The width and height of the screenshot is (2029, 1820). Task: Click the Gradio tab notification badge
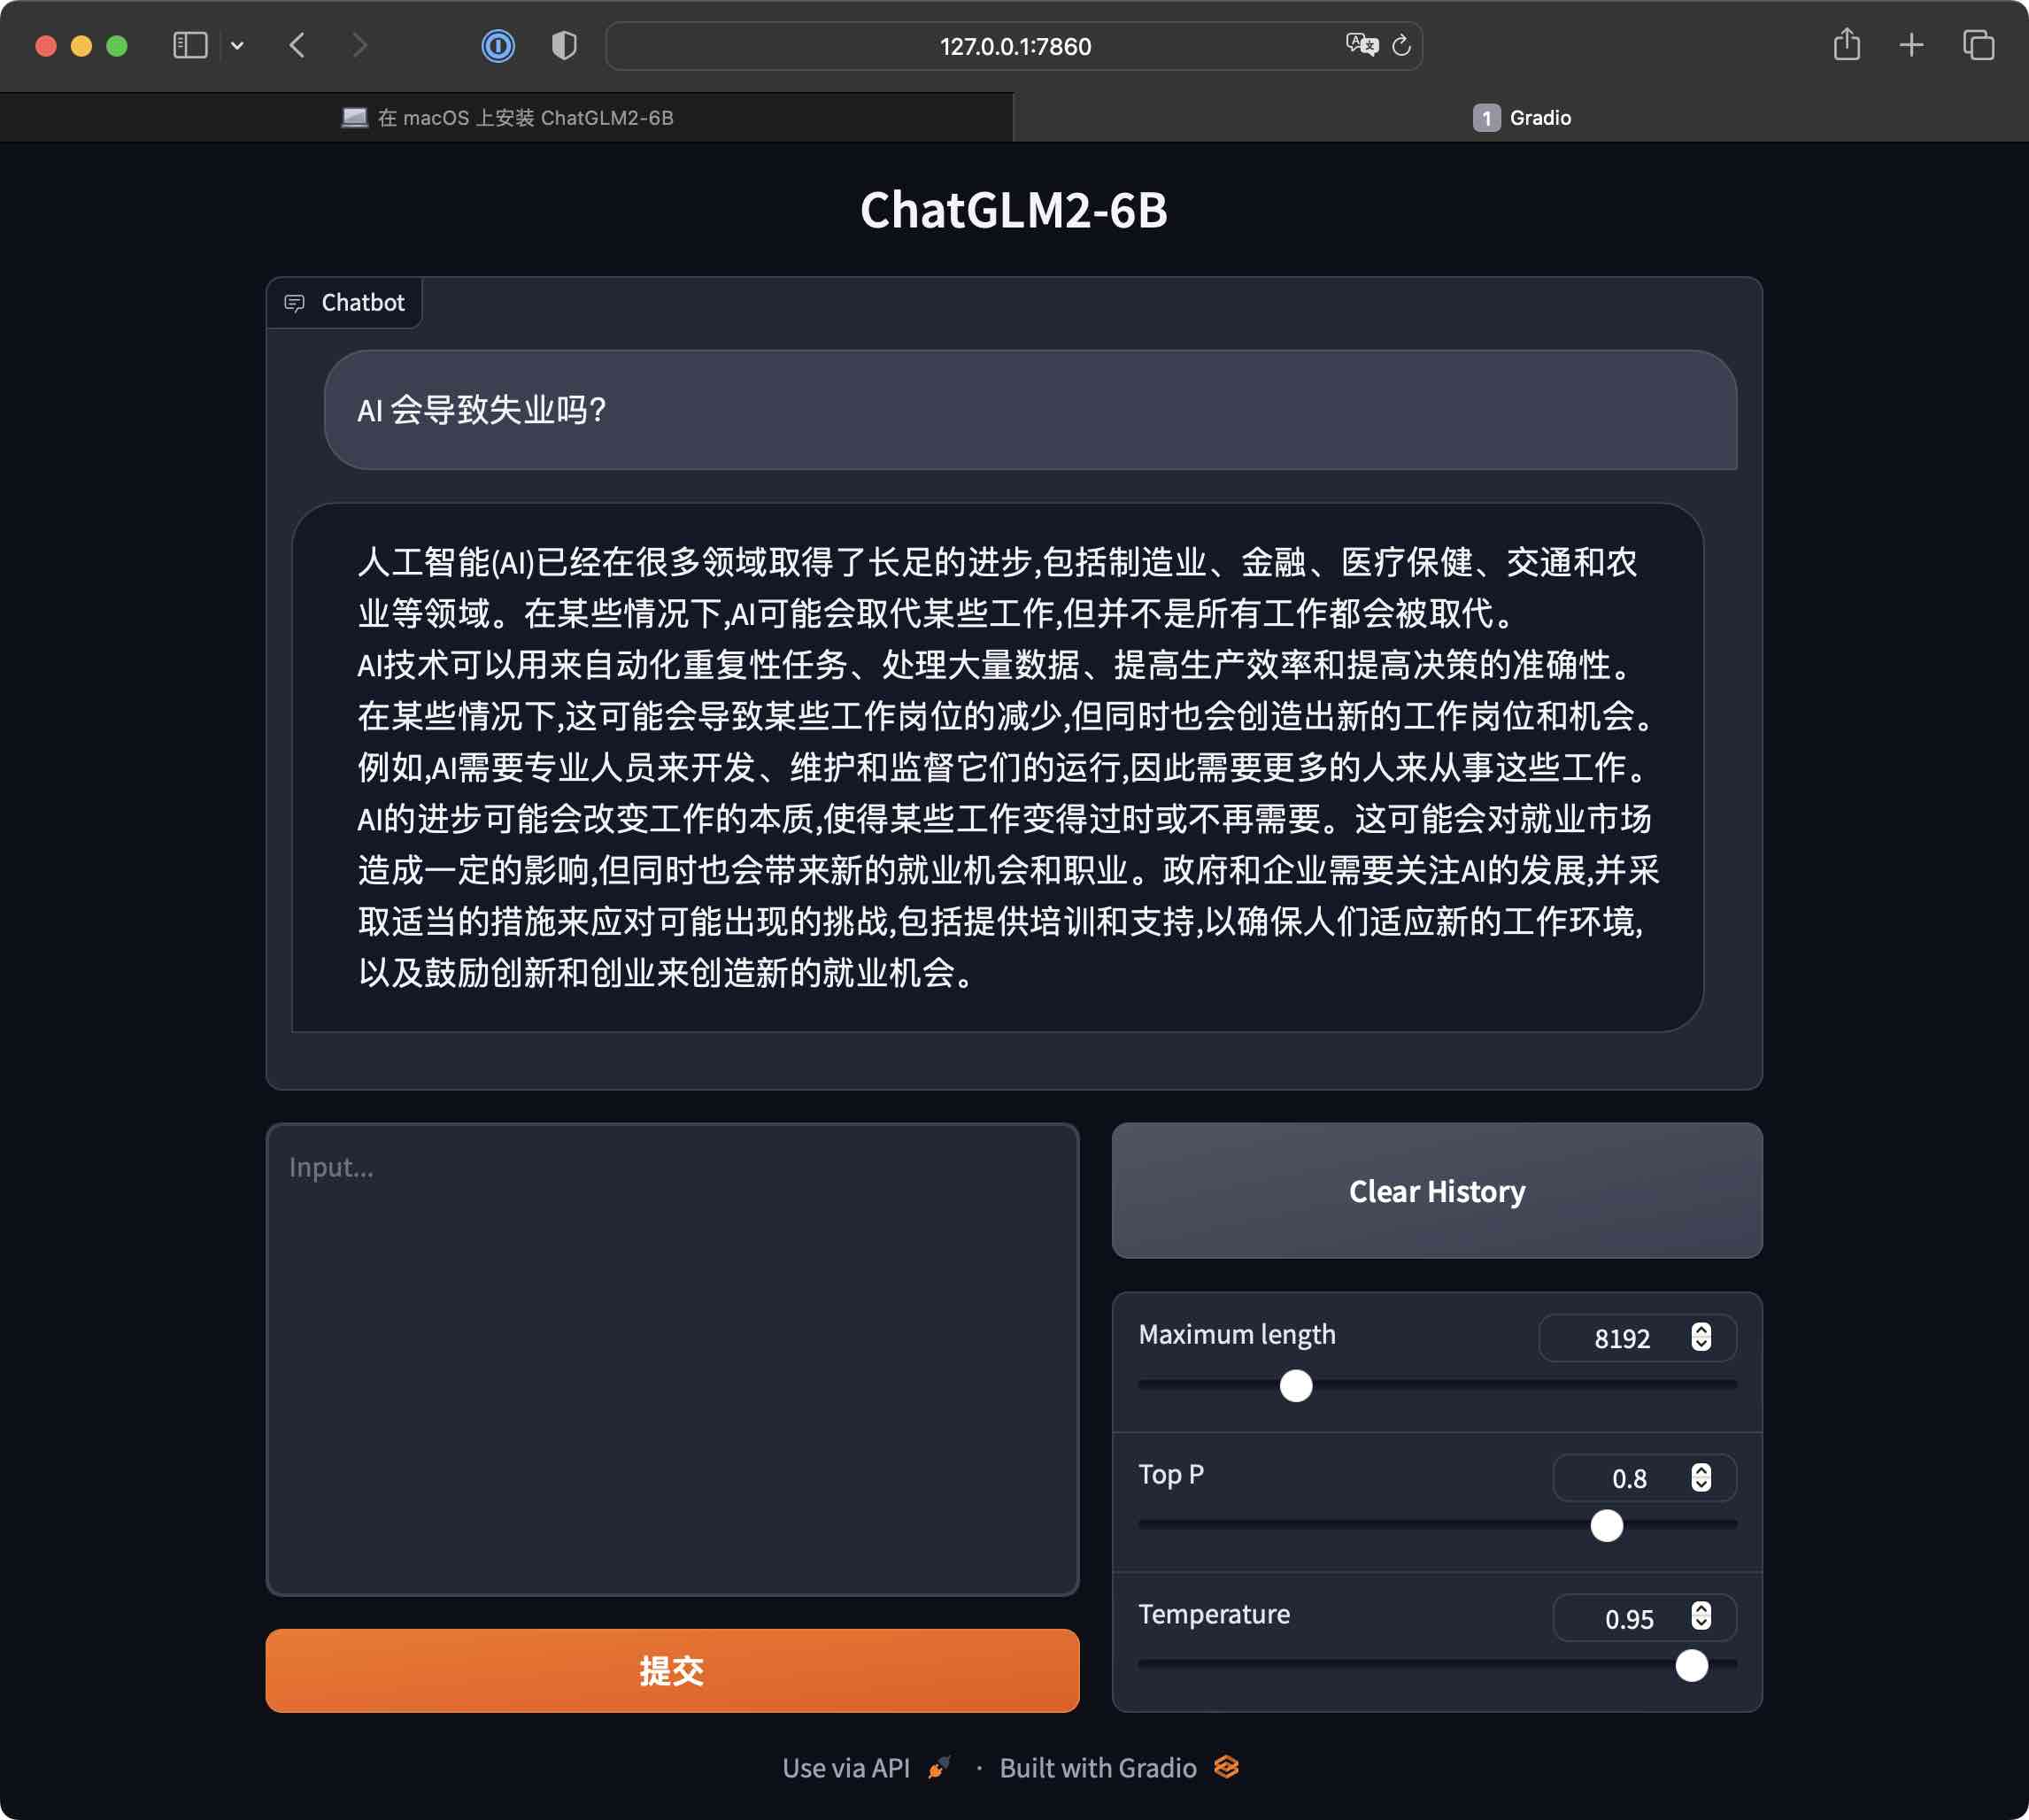tap(1487, 118)
